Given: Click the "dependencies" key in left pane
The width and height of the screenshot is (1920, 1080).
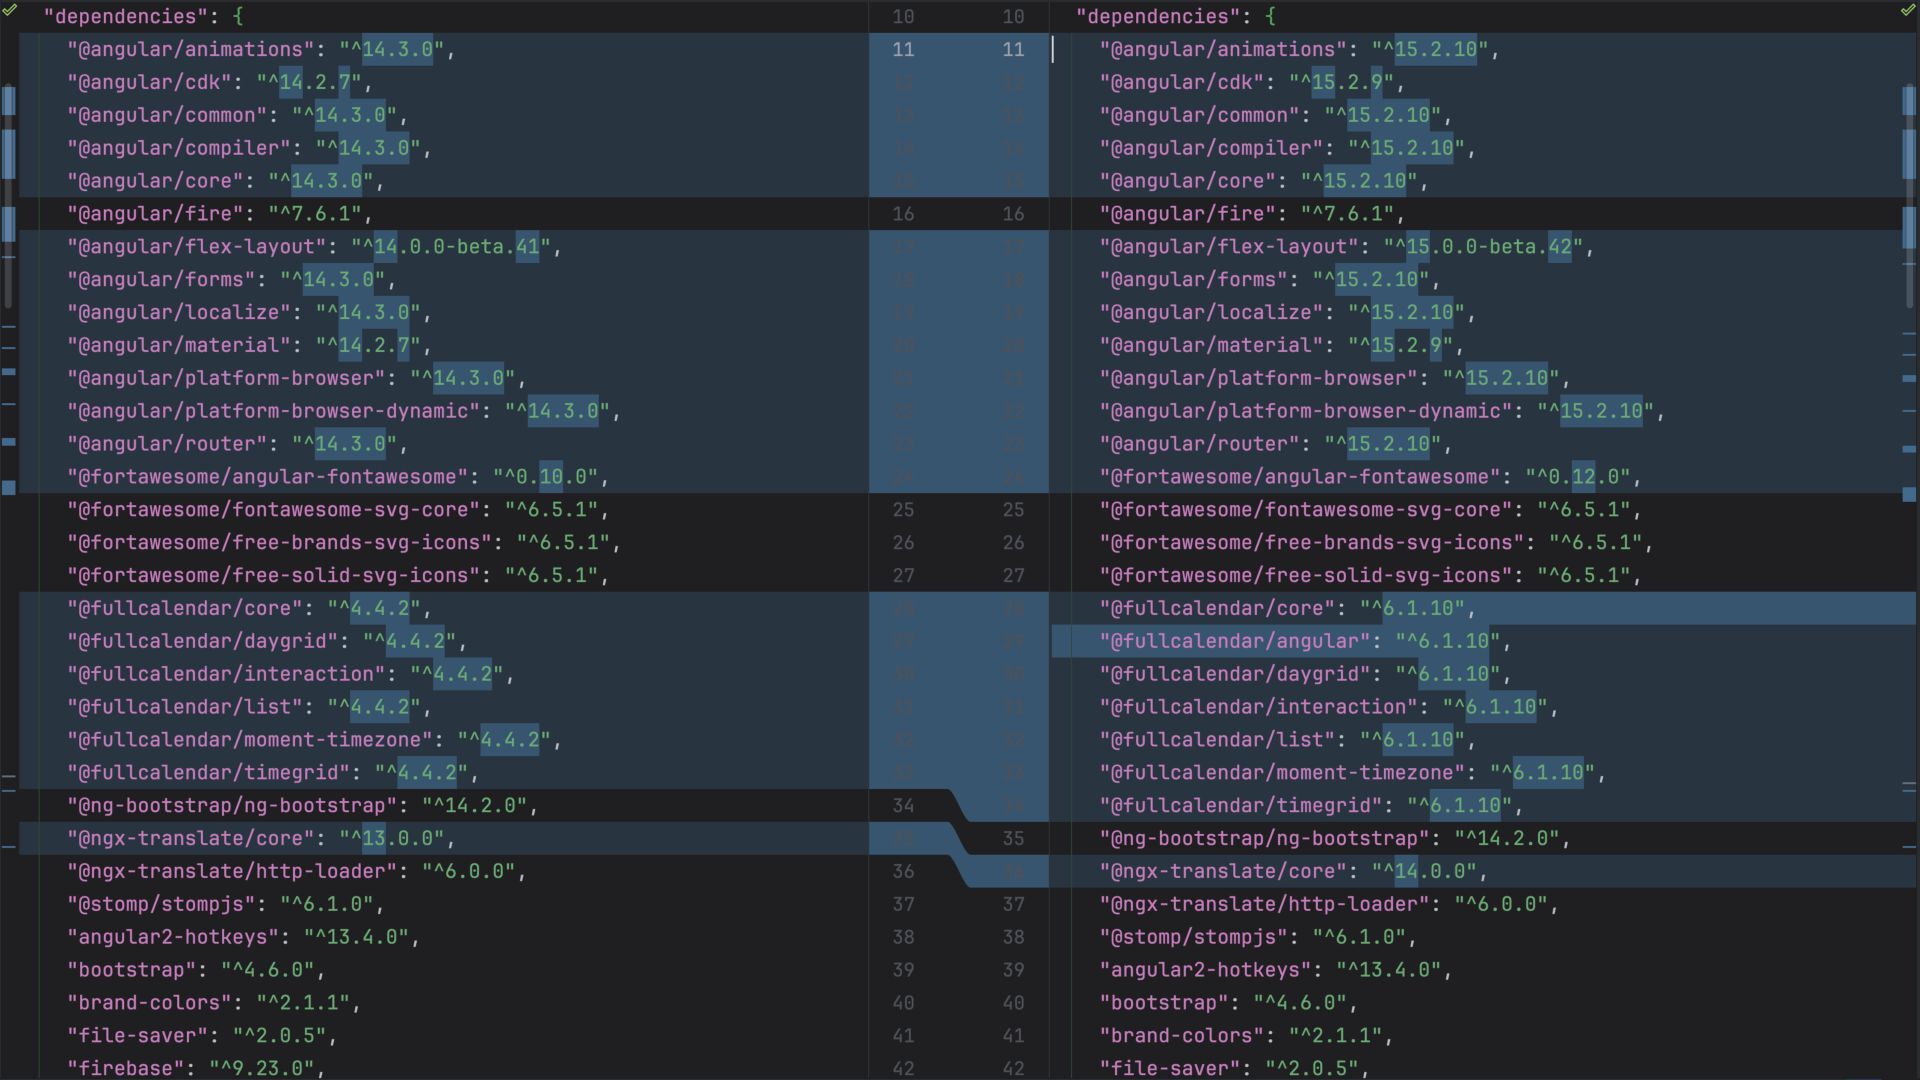Looking at the screenshot, I should pyautogui.click(x=112, y=16).
